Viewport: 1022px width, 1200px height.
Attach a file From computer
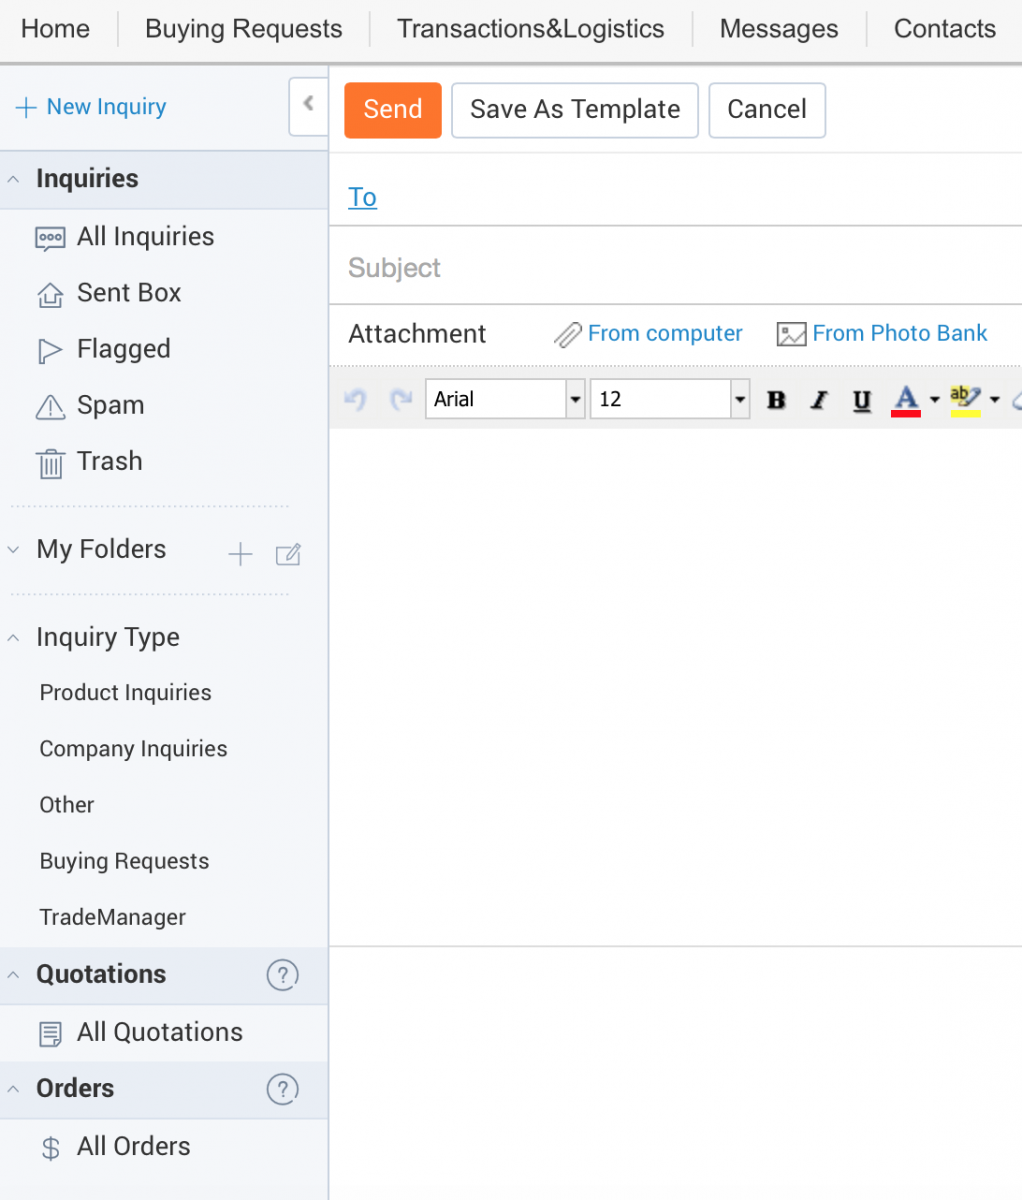tap(664, 334)
